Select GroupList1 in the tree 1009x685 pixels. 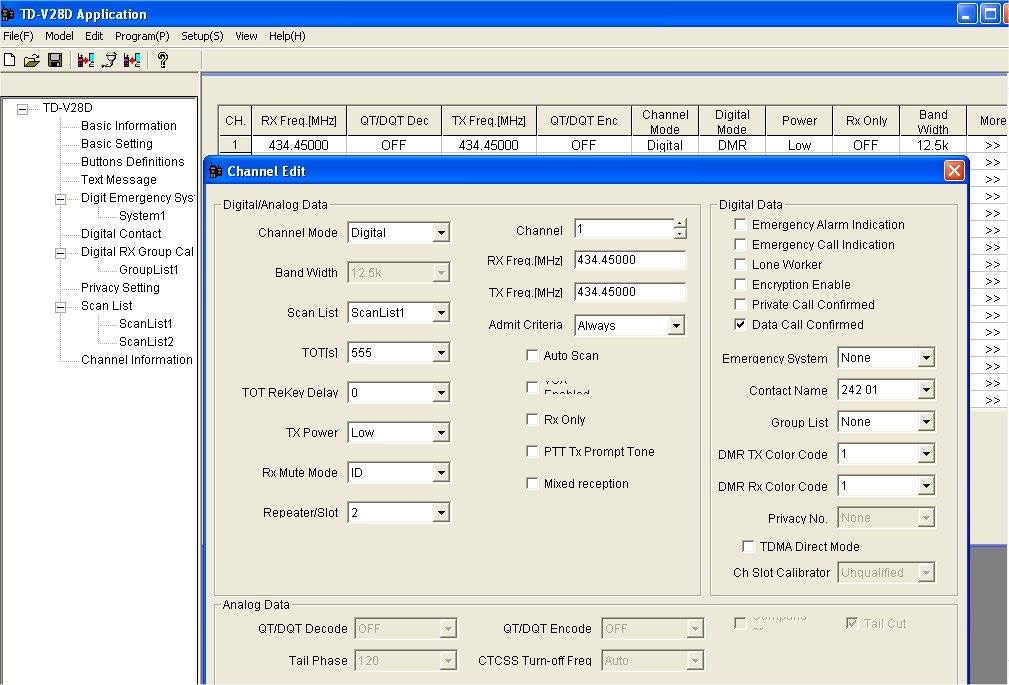pos(149,270)
